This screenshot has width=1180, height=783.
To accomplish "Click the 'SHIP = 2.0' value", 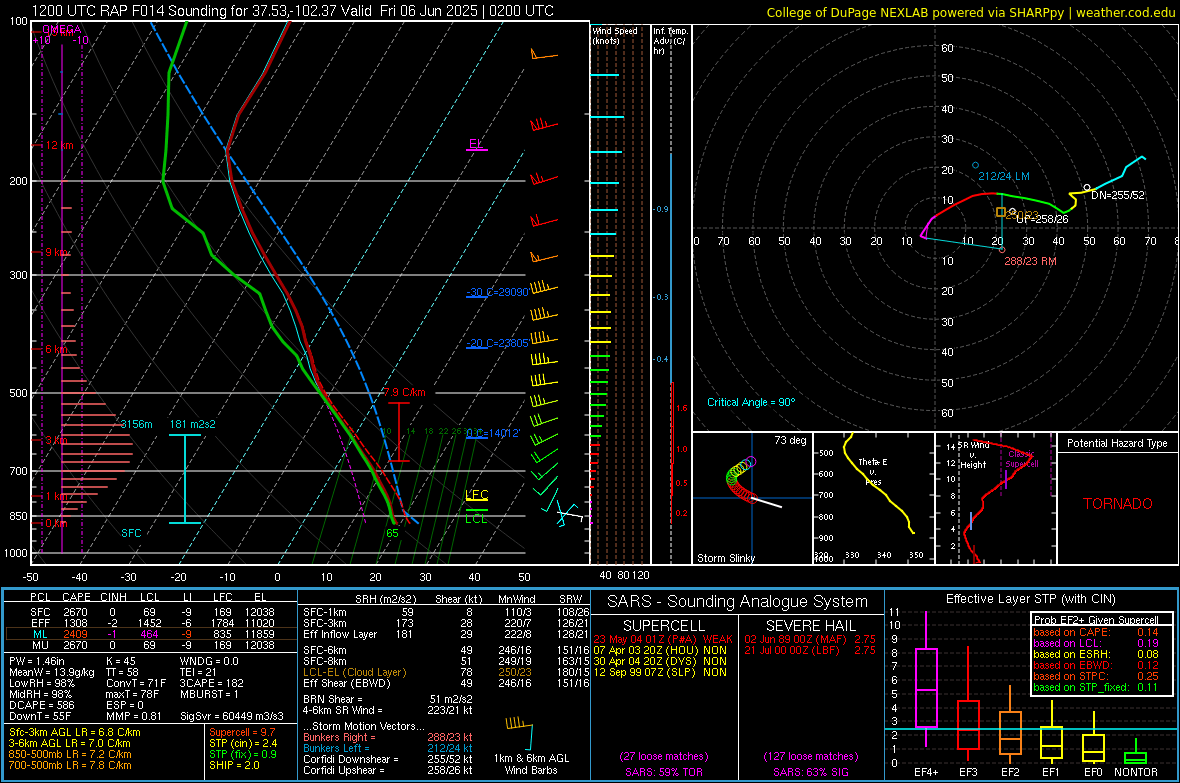I will pos(234,765).
